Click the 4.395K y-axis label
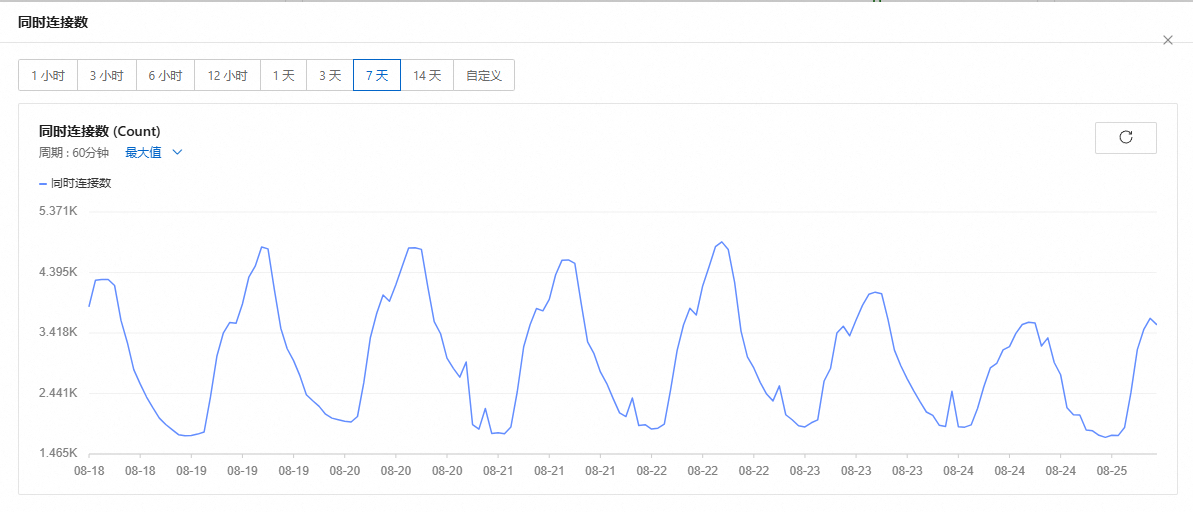Viewport: 1193px width, 512px height. tap(57, 272)
